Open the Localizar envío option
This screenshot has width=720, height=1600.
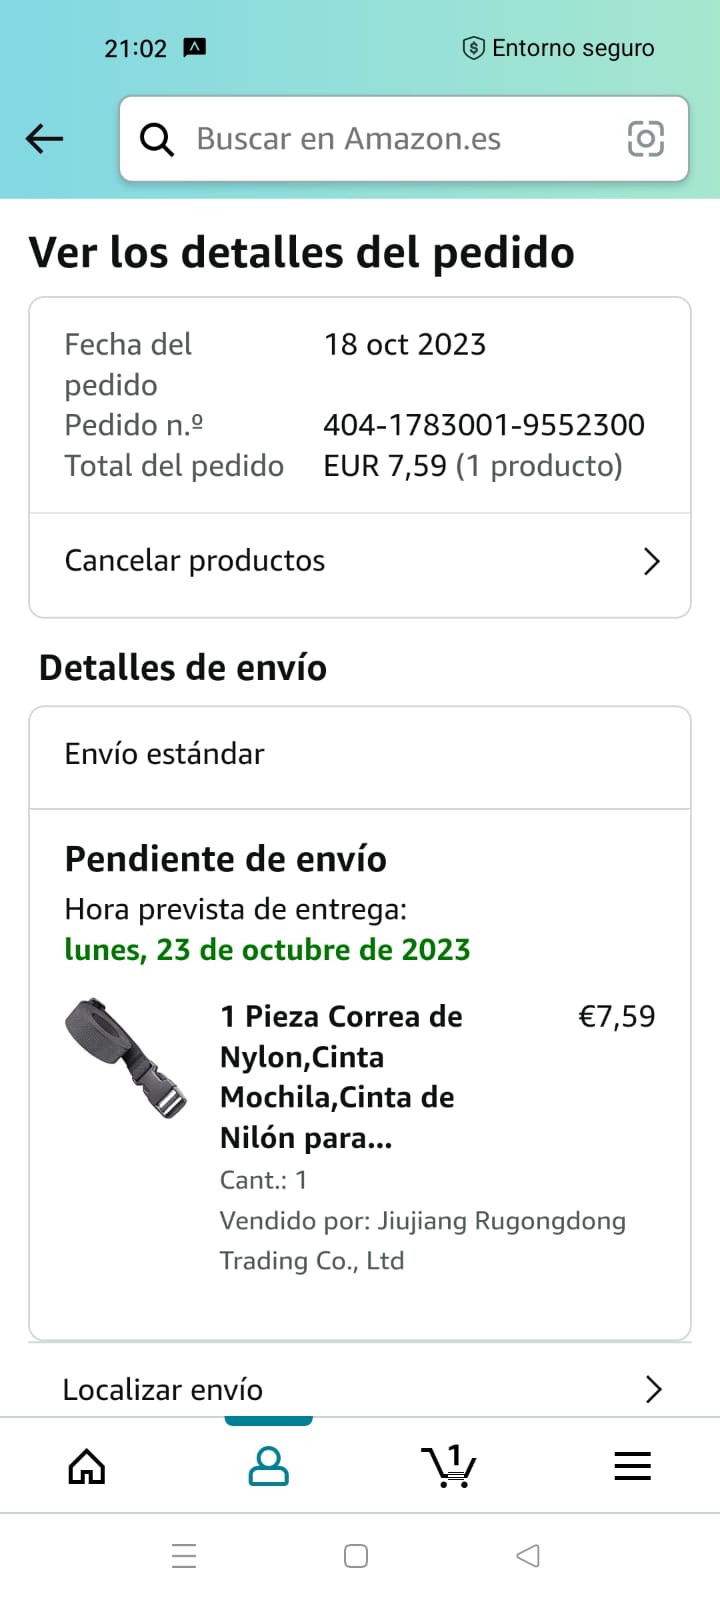[360, 1389]
